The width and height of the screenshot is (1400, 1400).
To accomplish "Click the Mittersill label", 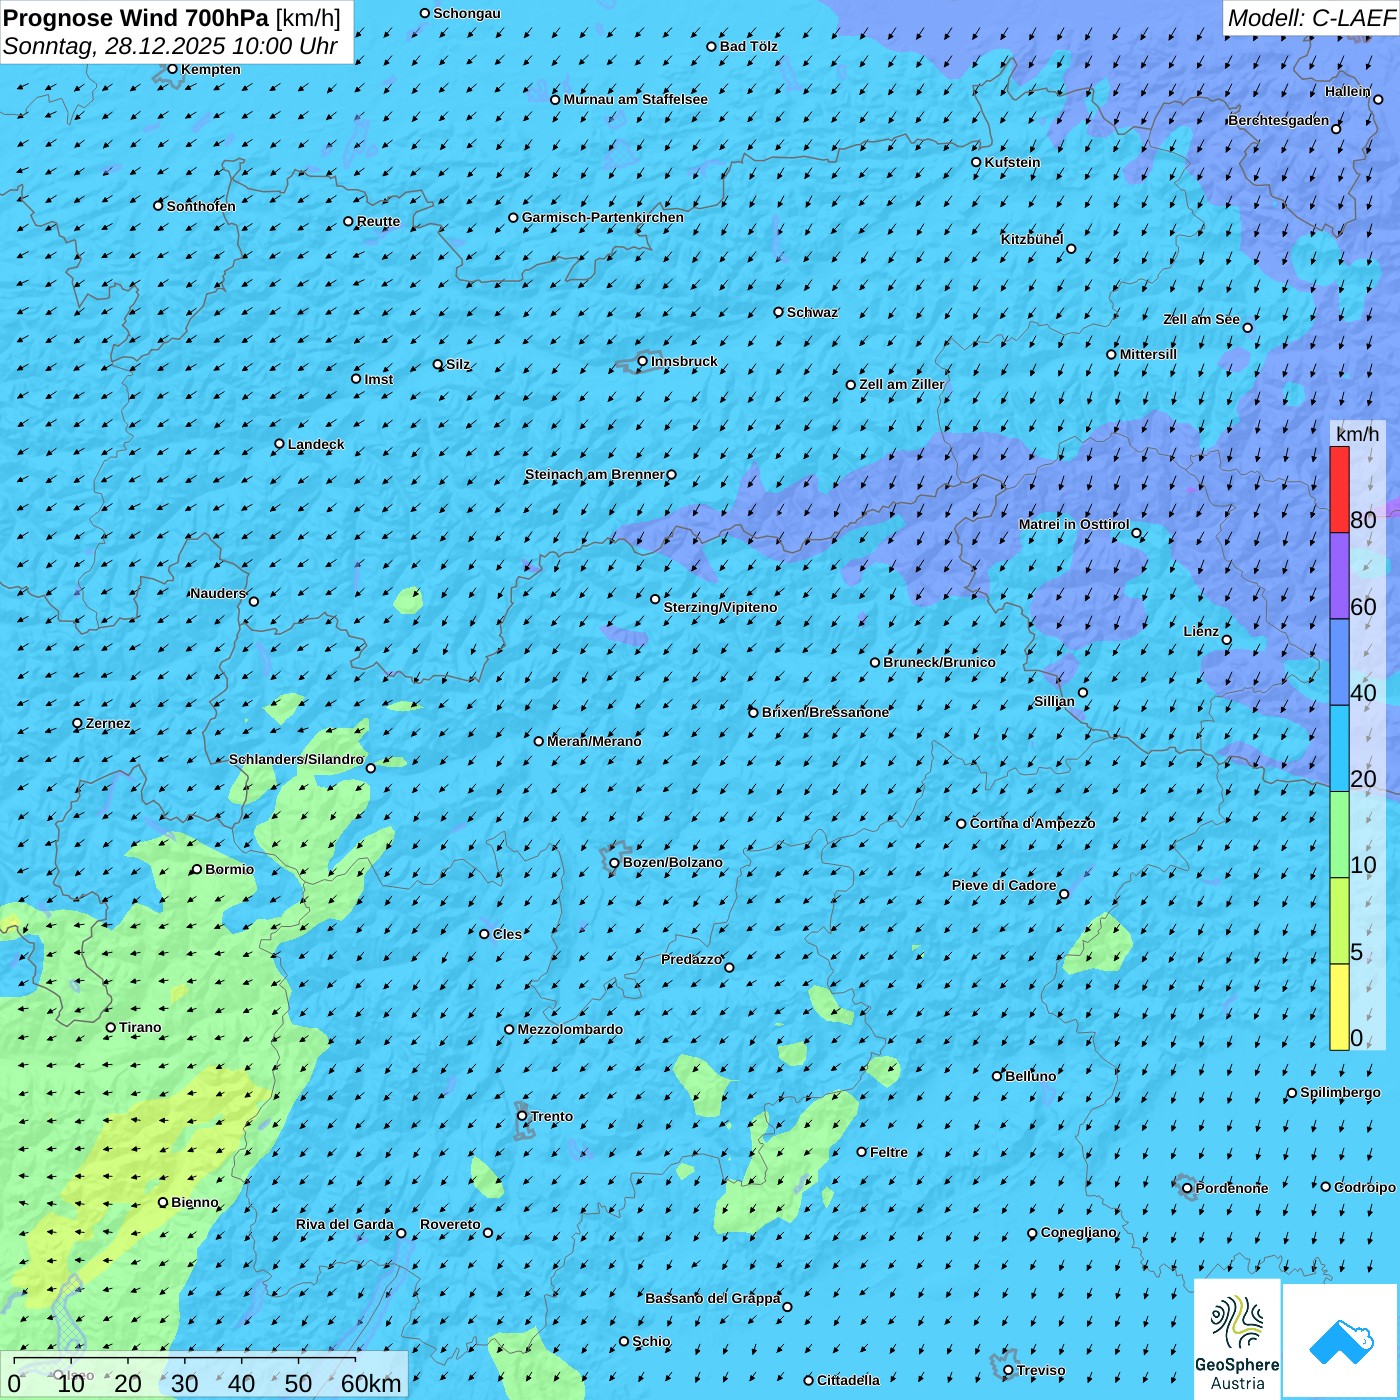I will click(x=1148, y=354).
